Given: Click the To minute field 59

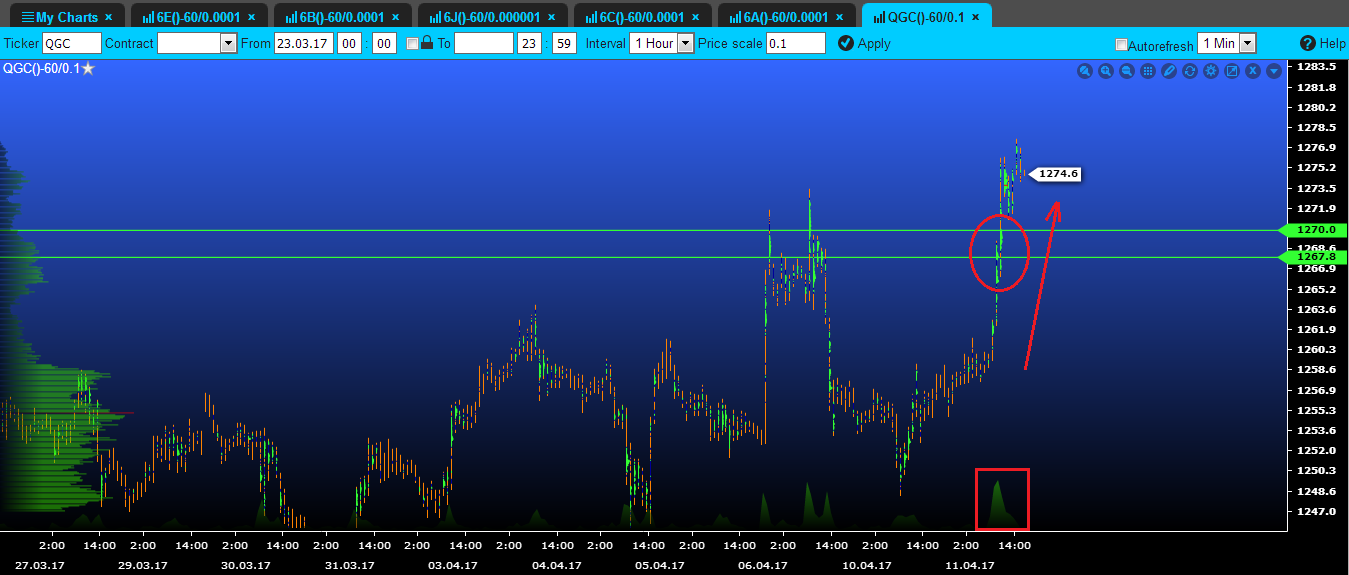Looking at the screenshot, I should 564,43.
